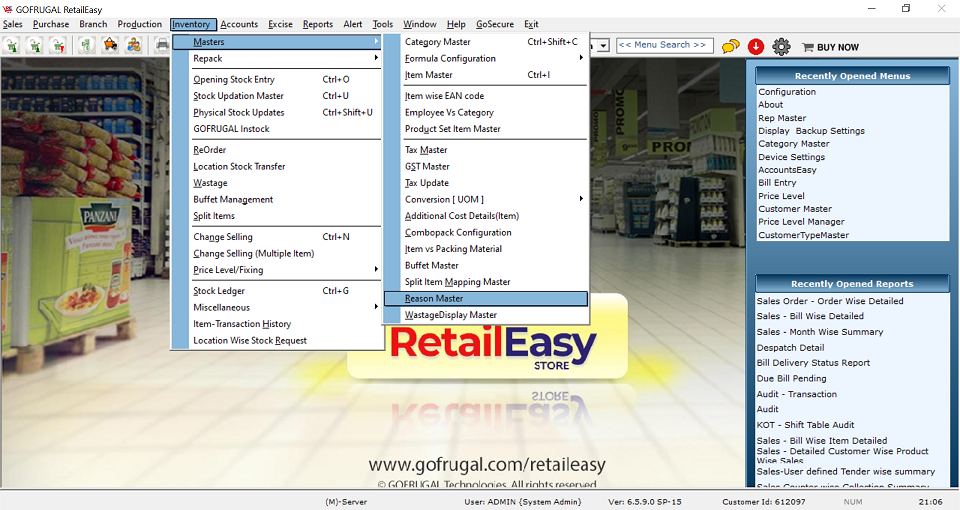960x510 pixels.
Task: Click the orange basket toolbar icon
Action: coord(109,45)
